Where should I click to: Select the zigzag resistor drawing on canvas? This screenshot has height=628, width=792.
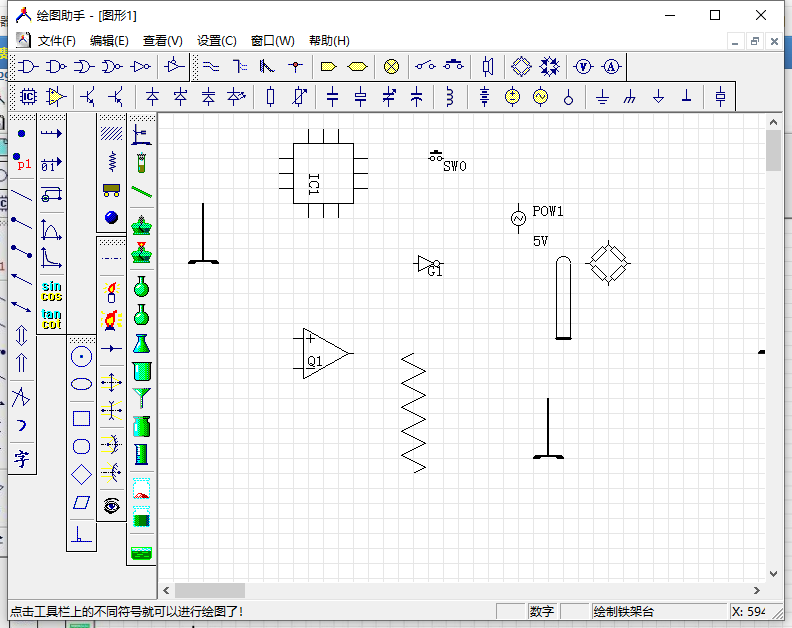tap(414, 413)
